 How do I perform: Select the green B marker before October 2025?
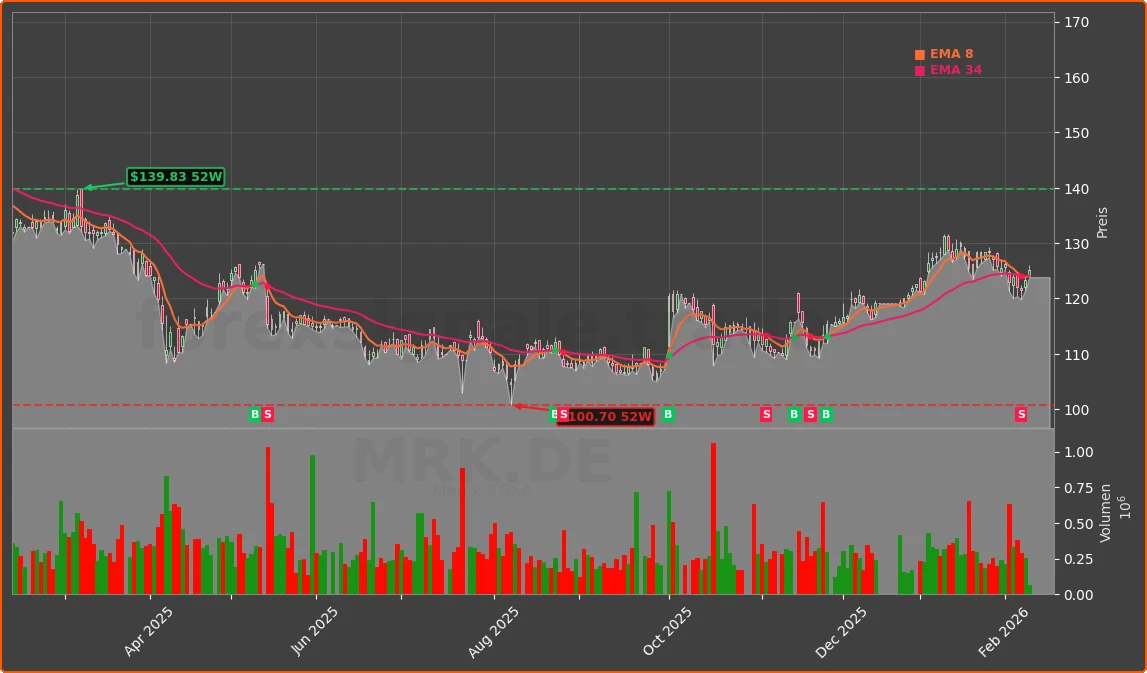point(669,412)
